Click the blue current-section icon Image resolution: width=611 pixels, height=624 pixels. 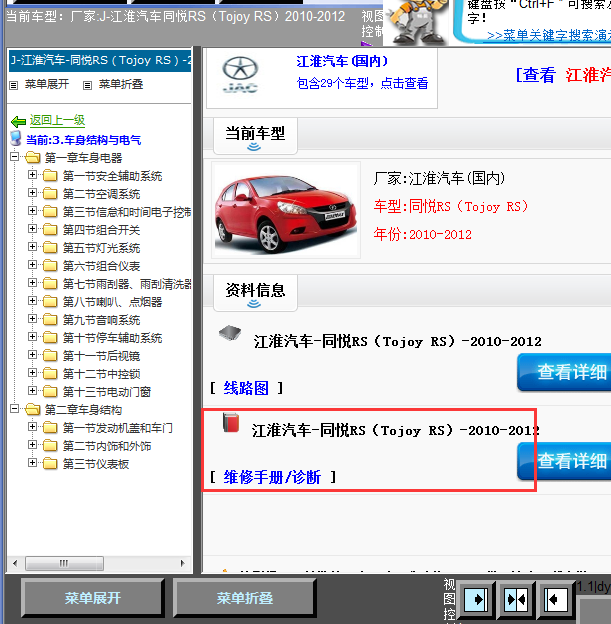click(16, 139)
